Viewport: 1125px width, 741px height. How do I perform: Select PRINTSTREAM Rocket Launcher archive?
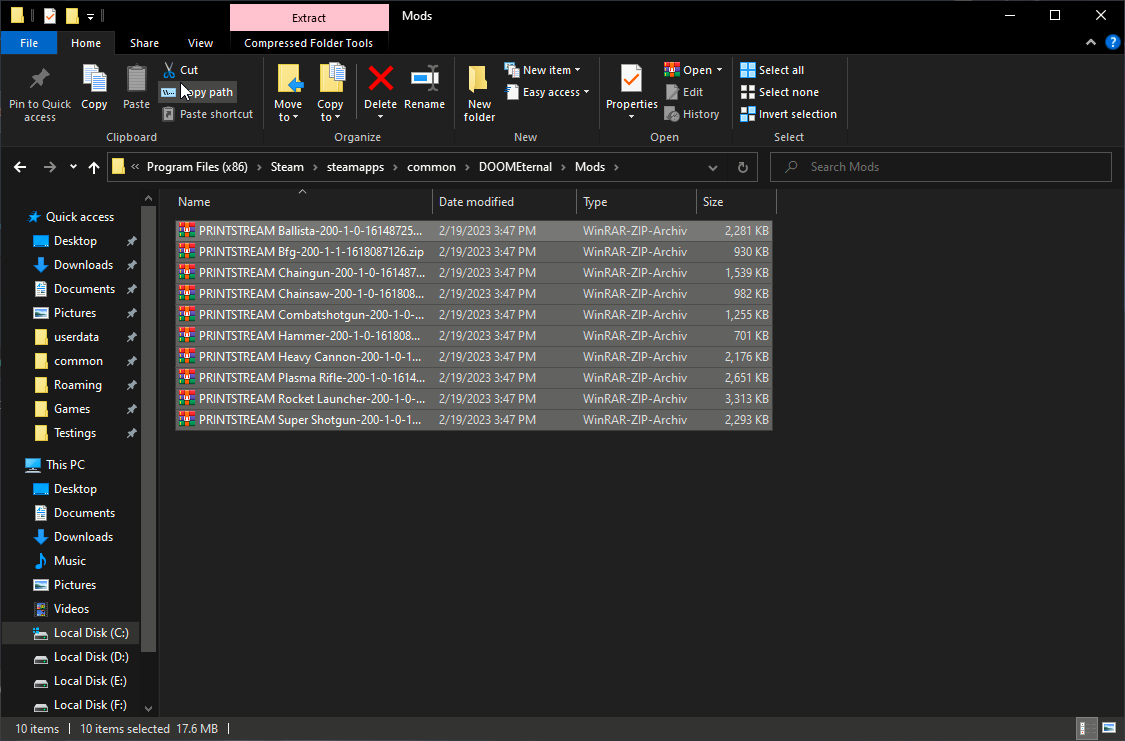click(474, 399)
